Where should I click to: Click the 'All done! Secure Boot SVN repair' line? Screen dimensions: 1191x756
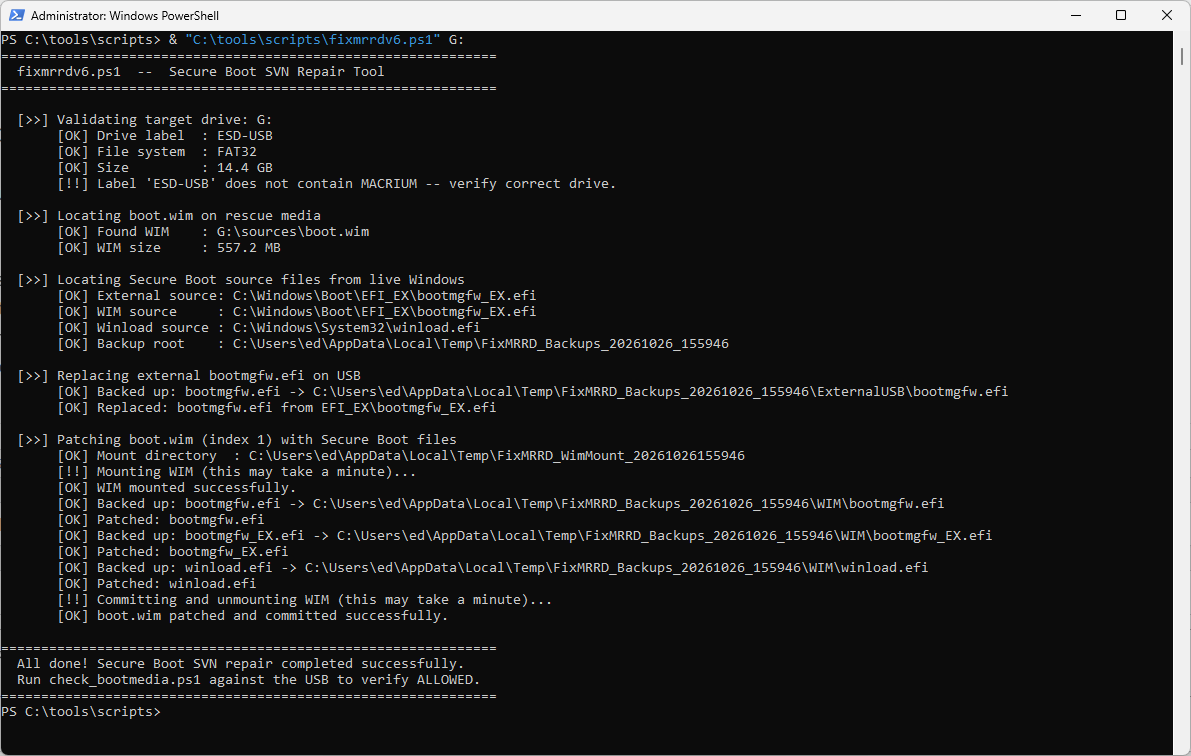pyautogui.click(x=241, y=663)
